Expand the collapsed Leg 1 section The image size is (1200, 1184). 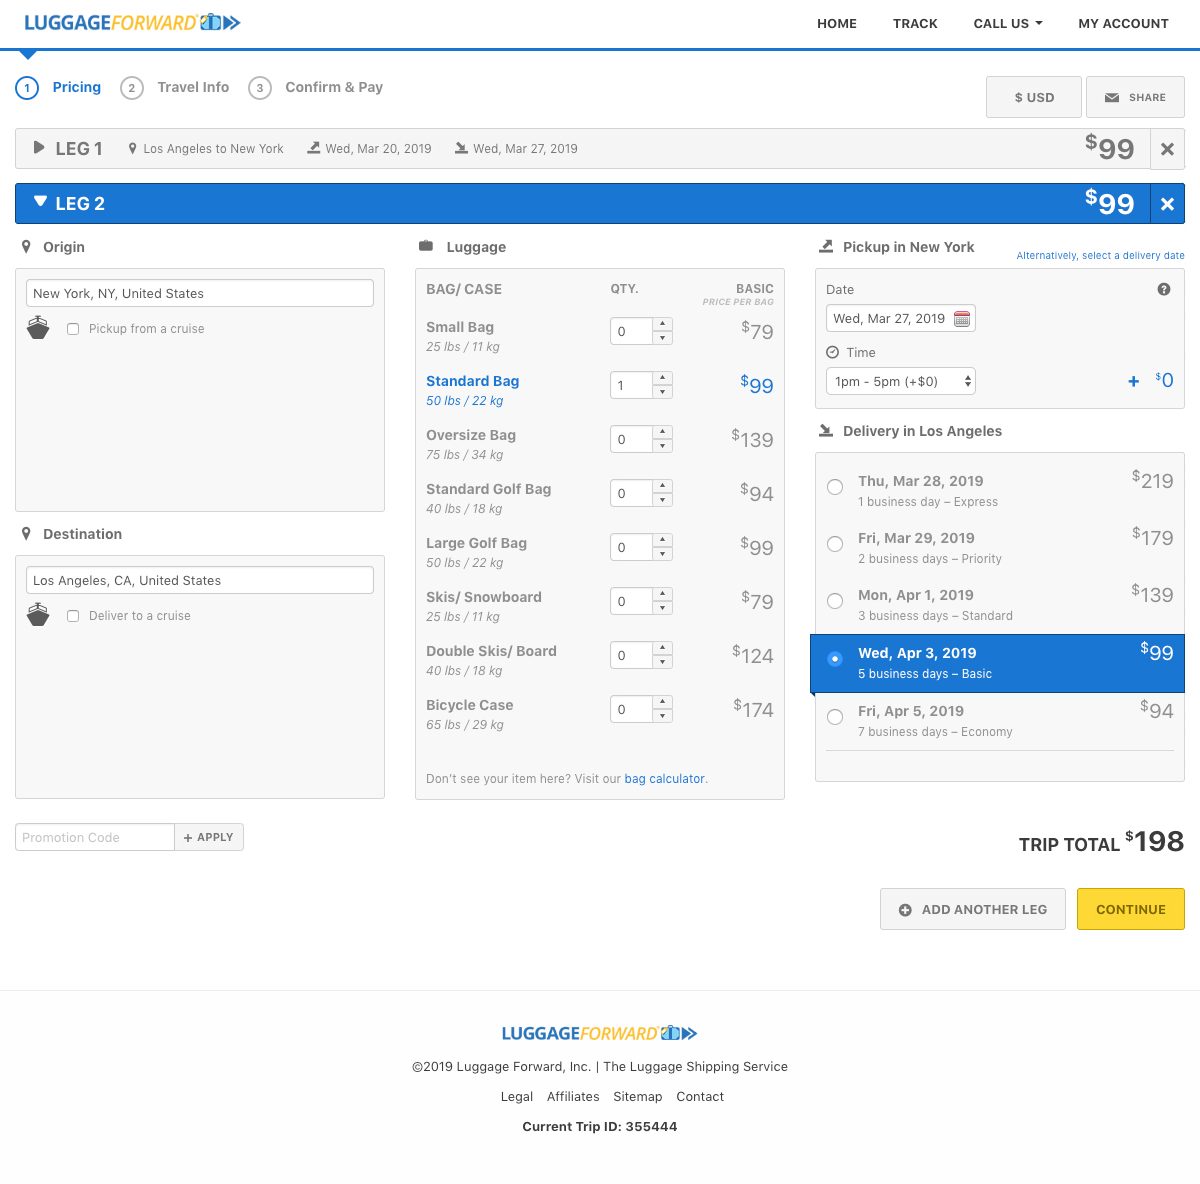click(x=39, y=148)
